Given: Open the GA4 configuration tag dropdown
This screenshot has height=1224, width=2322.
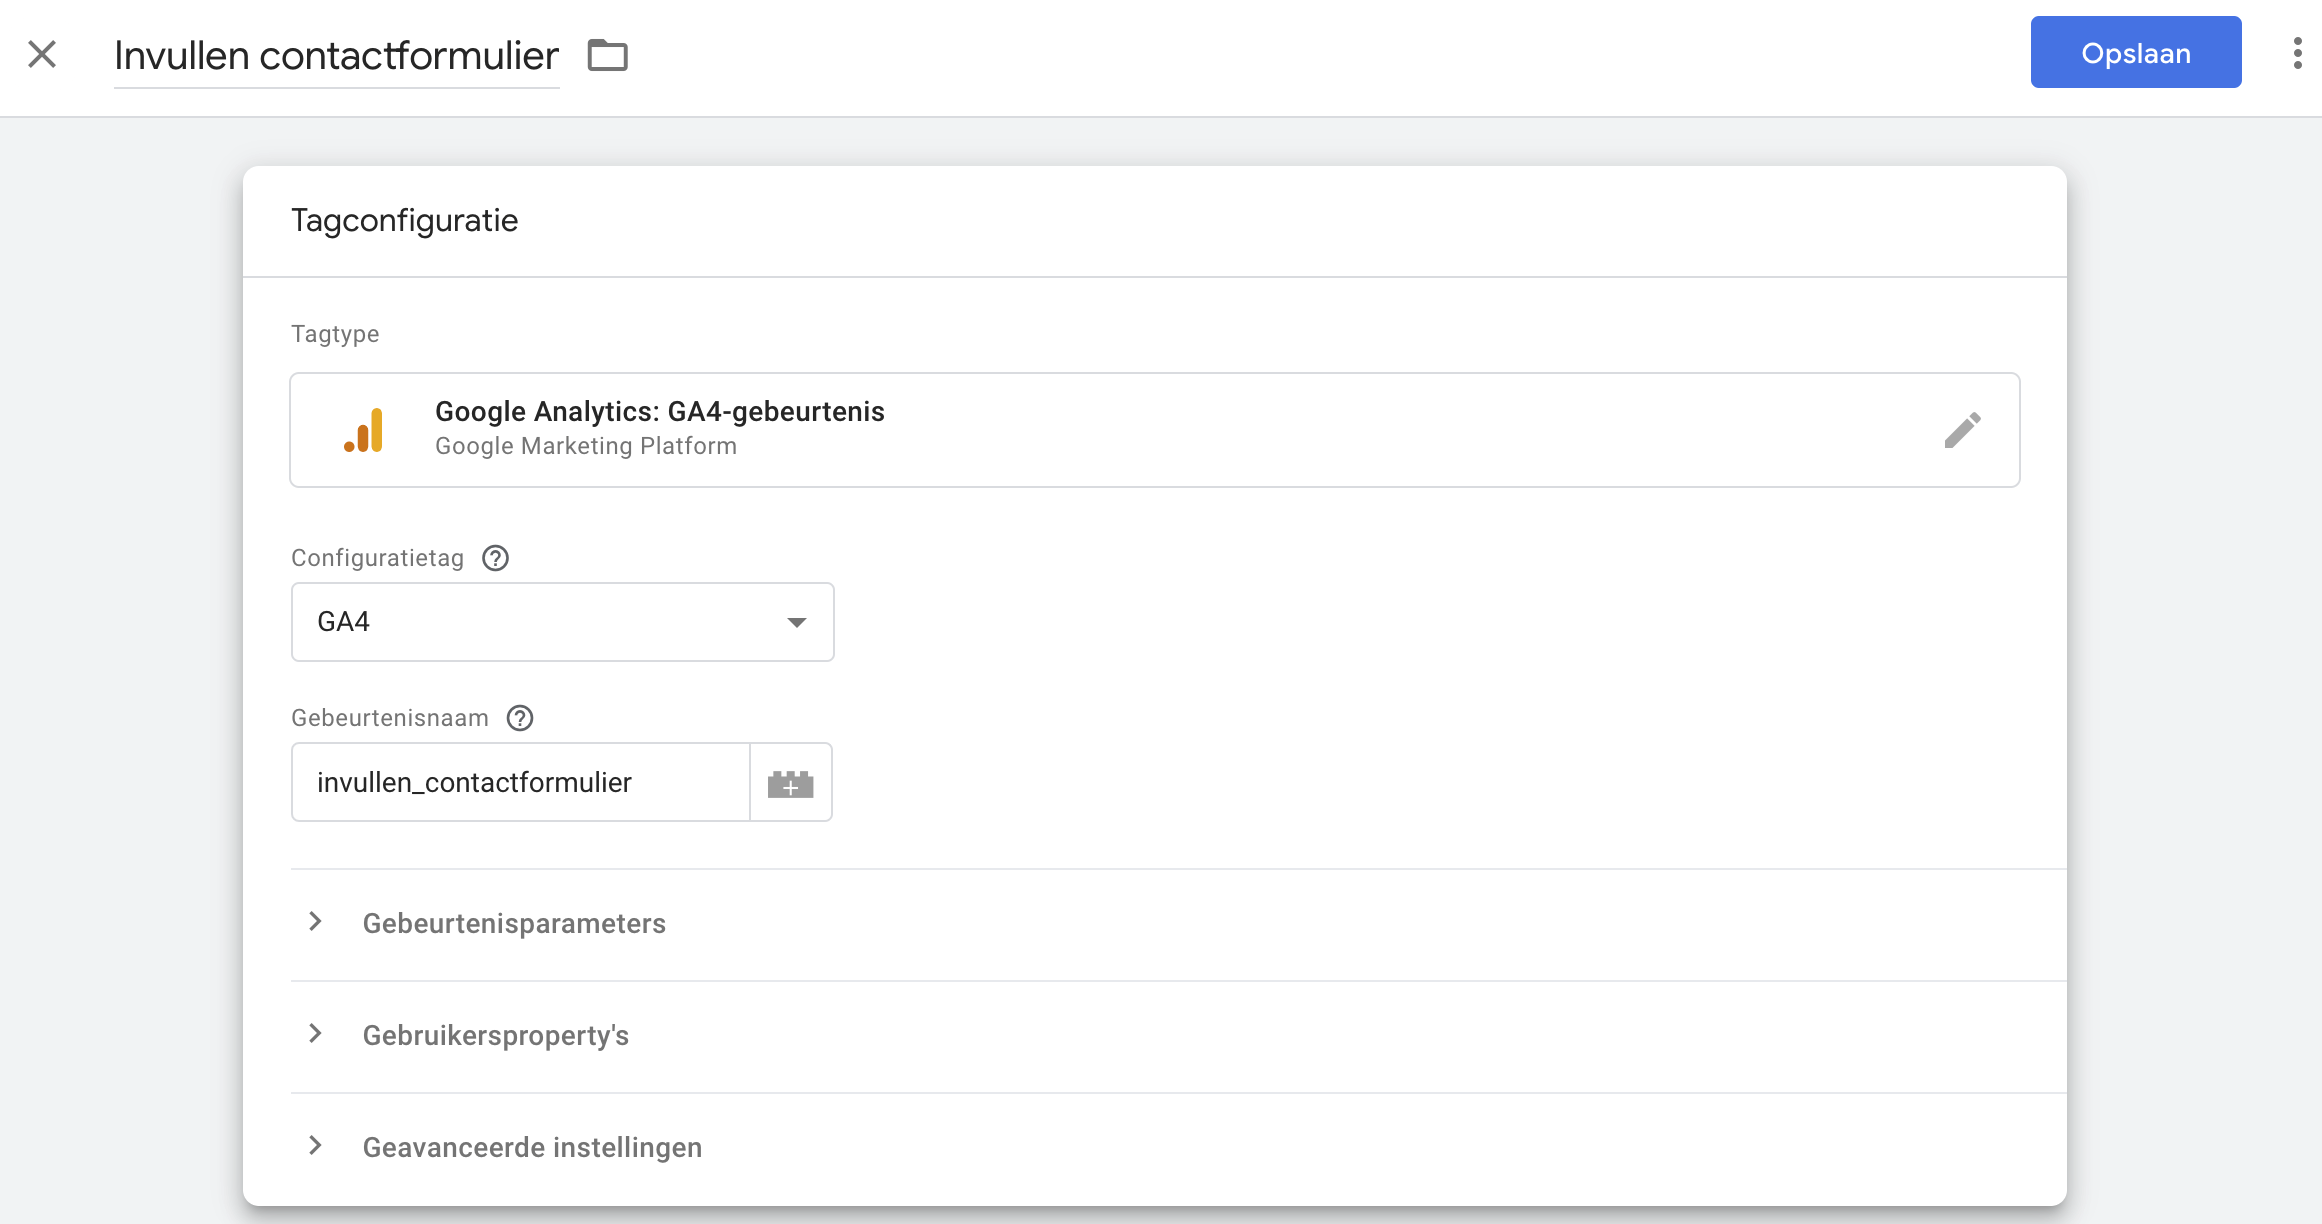Looking at the screenshot, I should click(562, 622).
